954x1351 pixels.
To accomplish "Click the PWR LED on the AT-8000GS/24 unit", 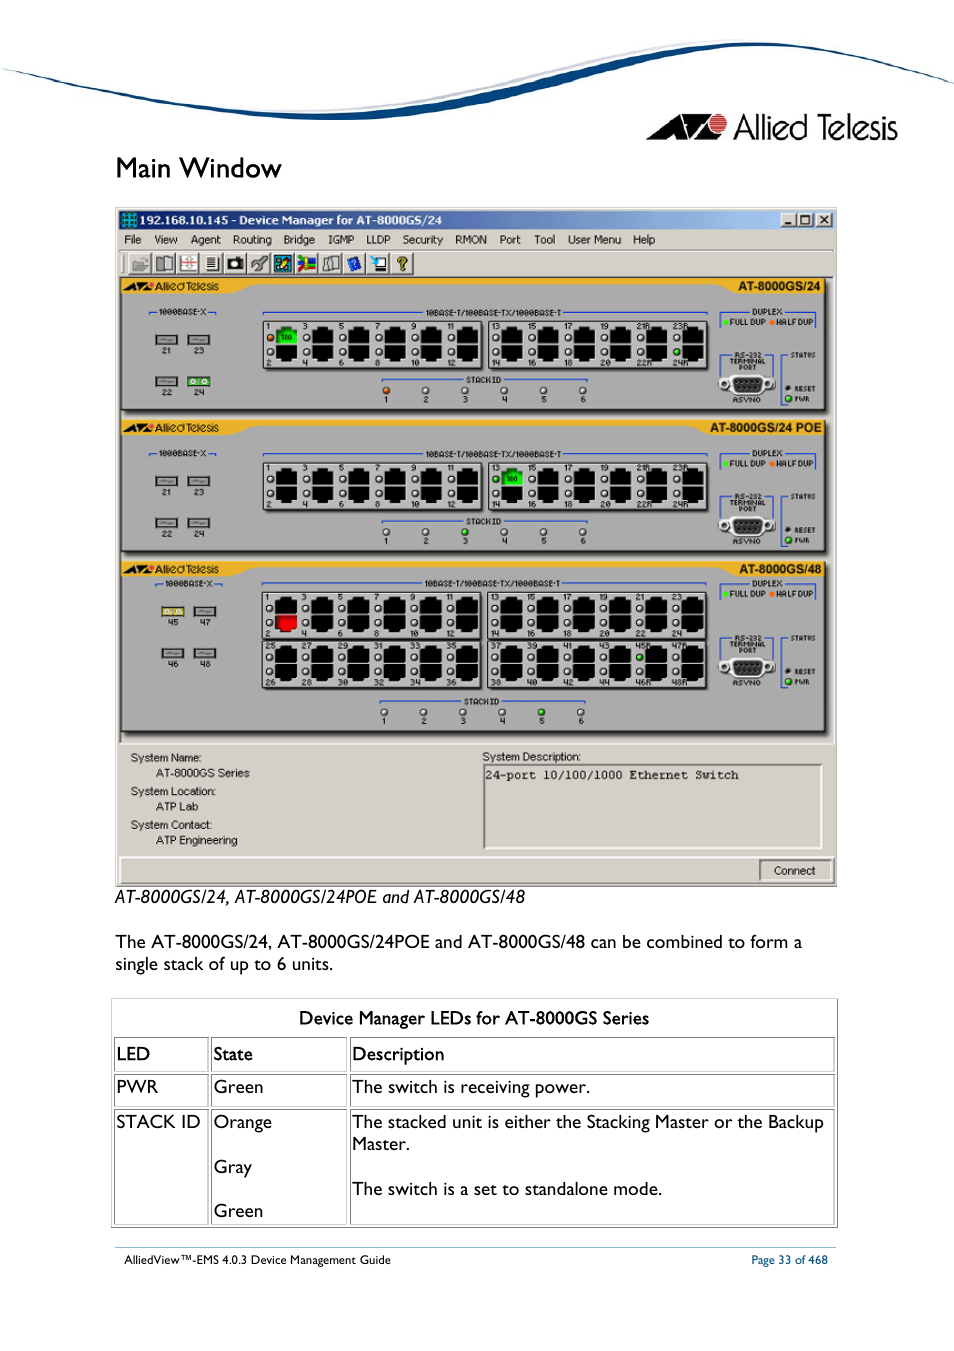I will click(789, 399).
